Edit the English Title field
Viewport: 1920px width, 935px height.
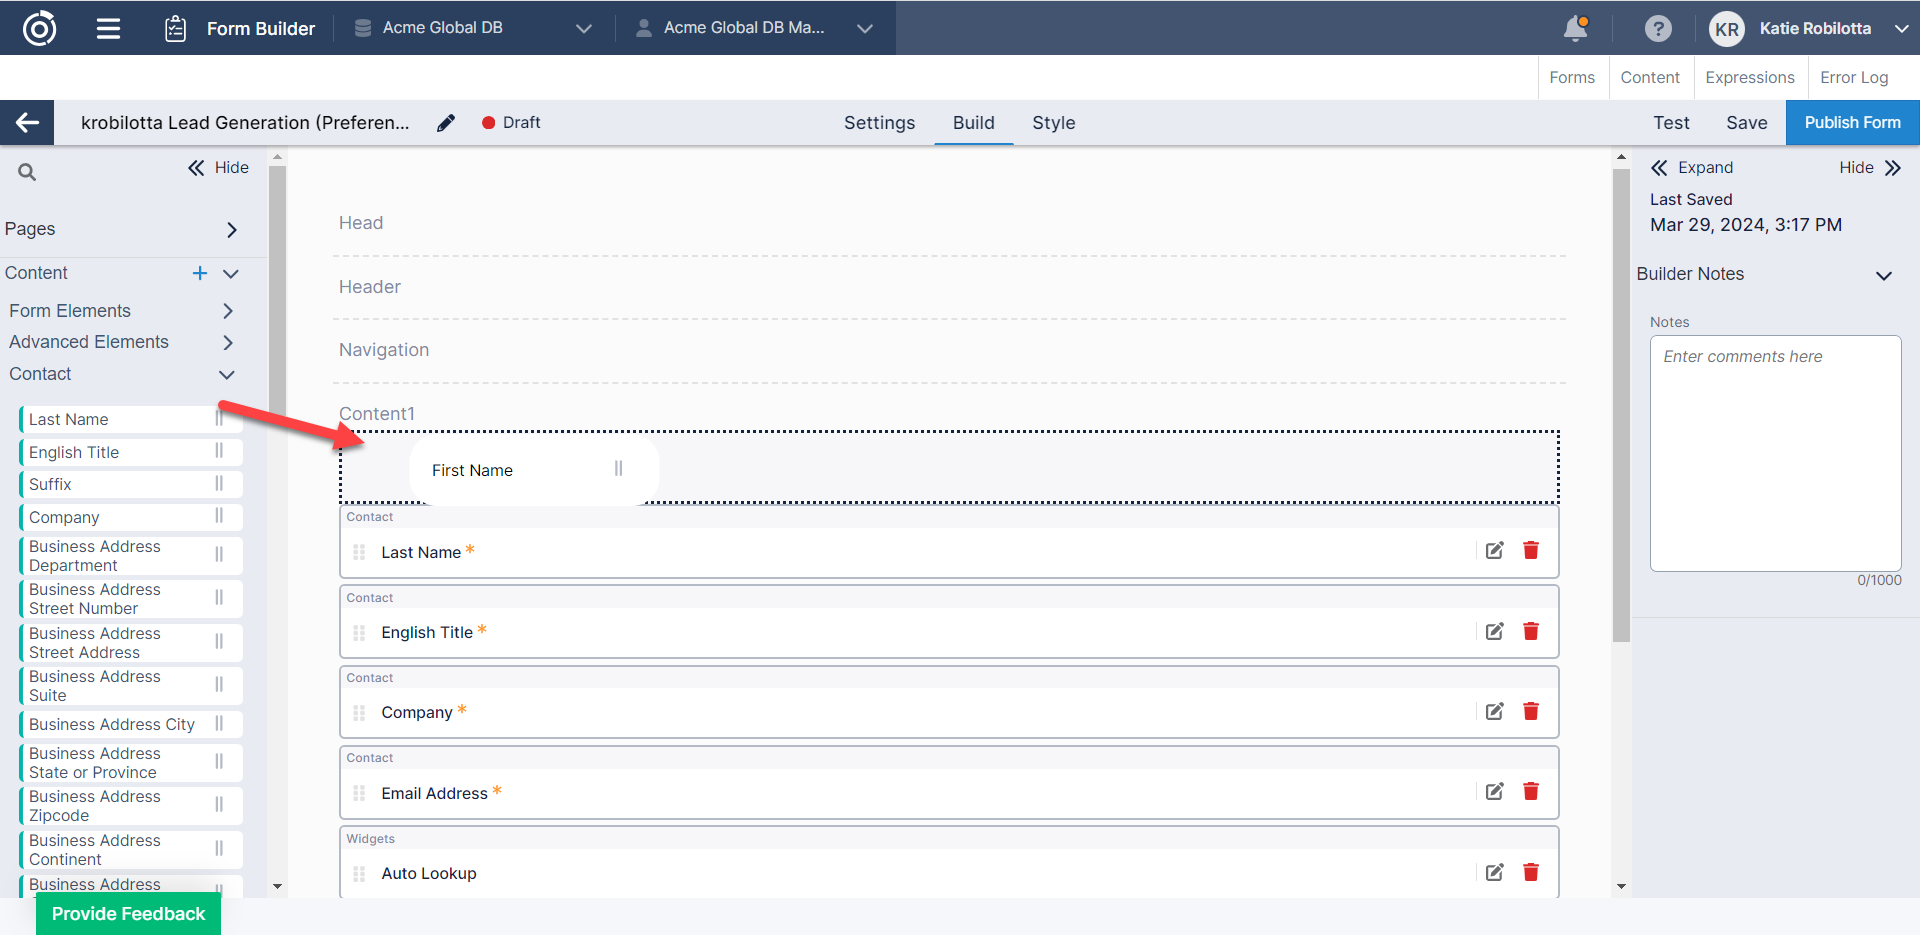pyautogui.click(x=1494, y=631)
